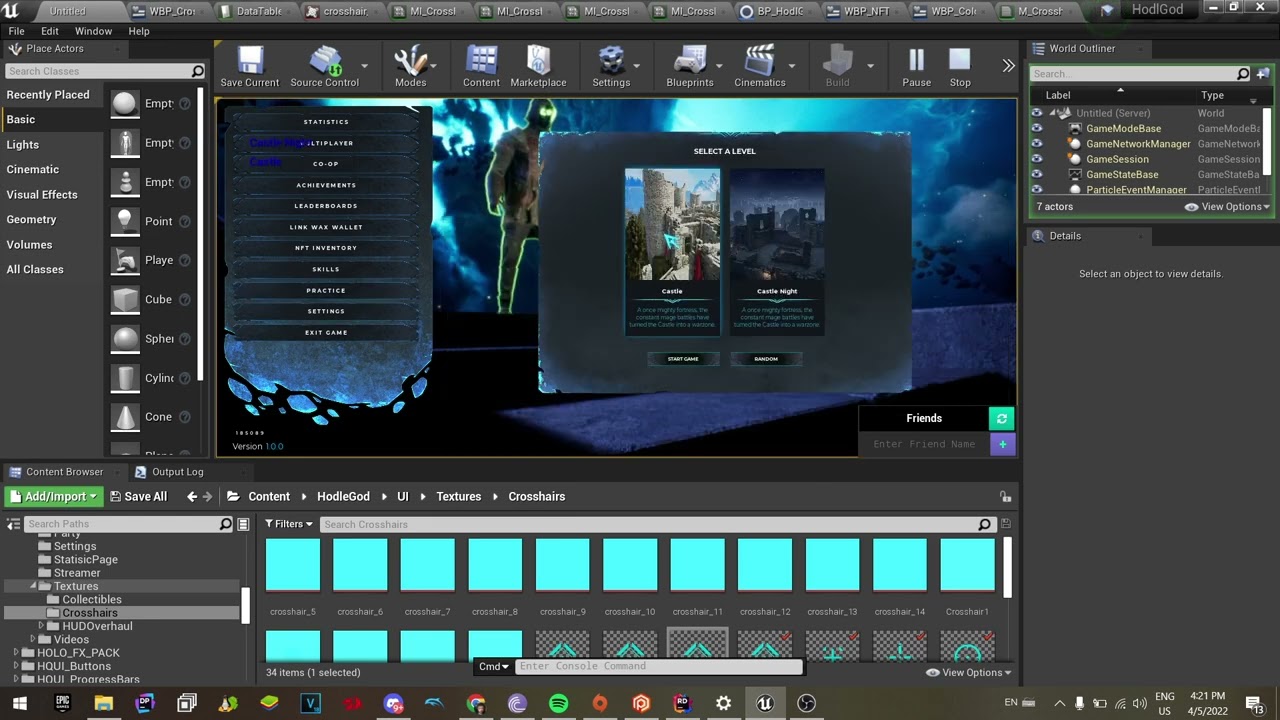Viewport: 1280px width, 720px height.
Task: Click the RANDOM level button
Action: click(766, 359)
